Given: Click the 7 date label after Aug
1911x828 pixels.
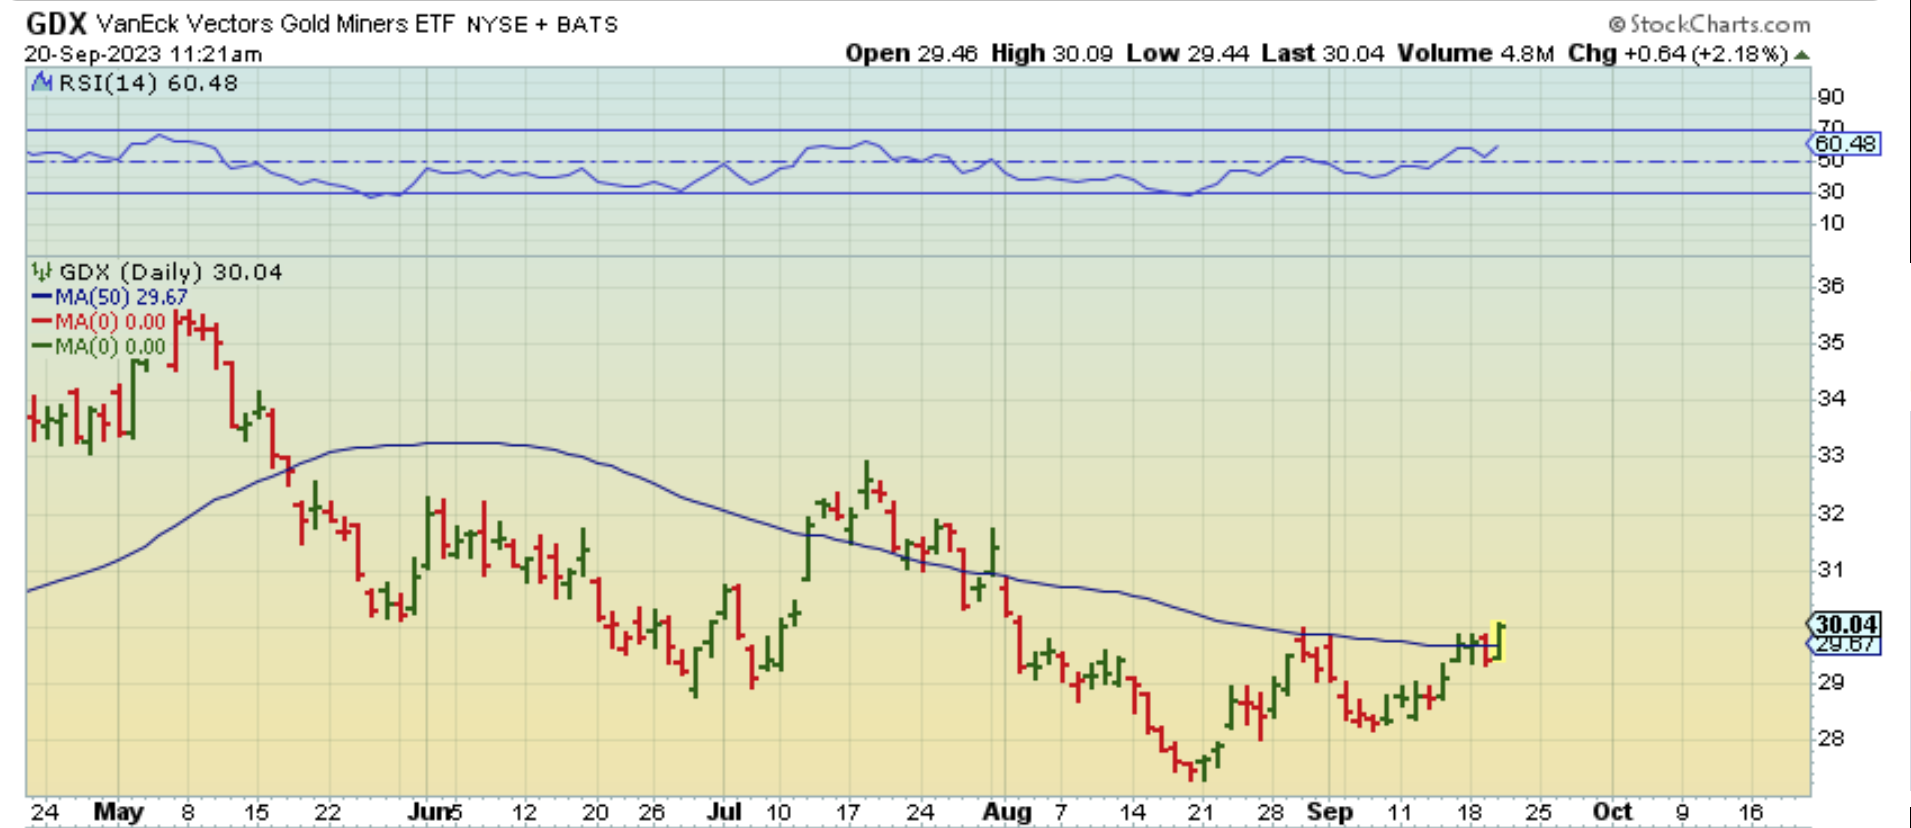Looking at the screenshot, I should tap(1060, 813).
